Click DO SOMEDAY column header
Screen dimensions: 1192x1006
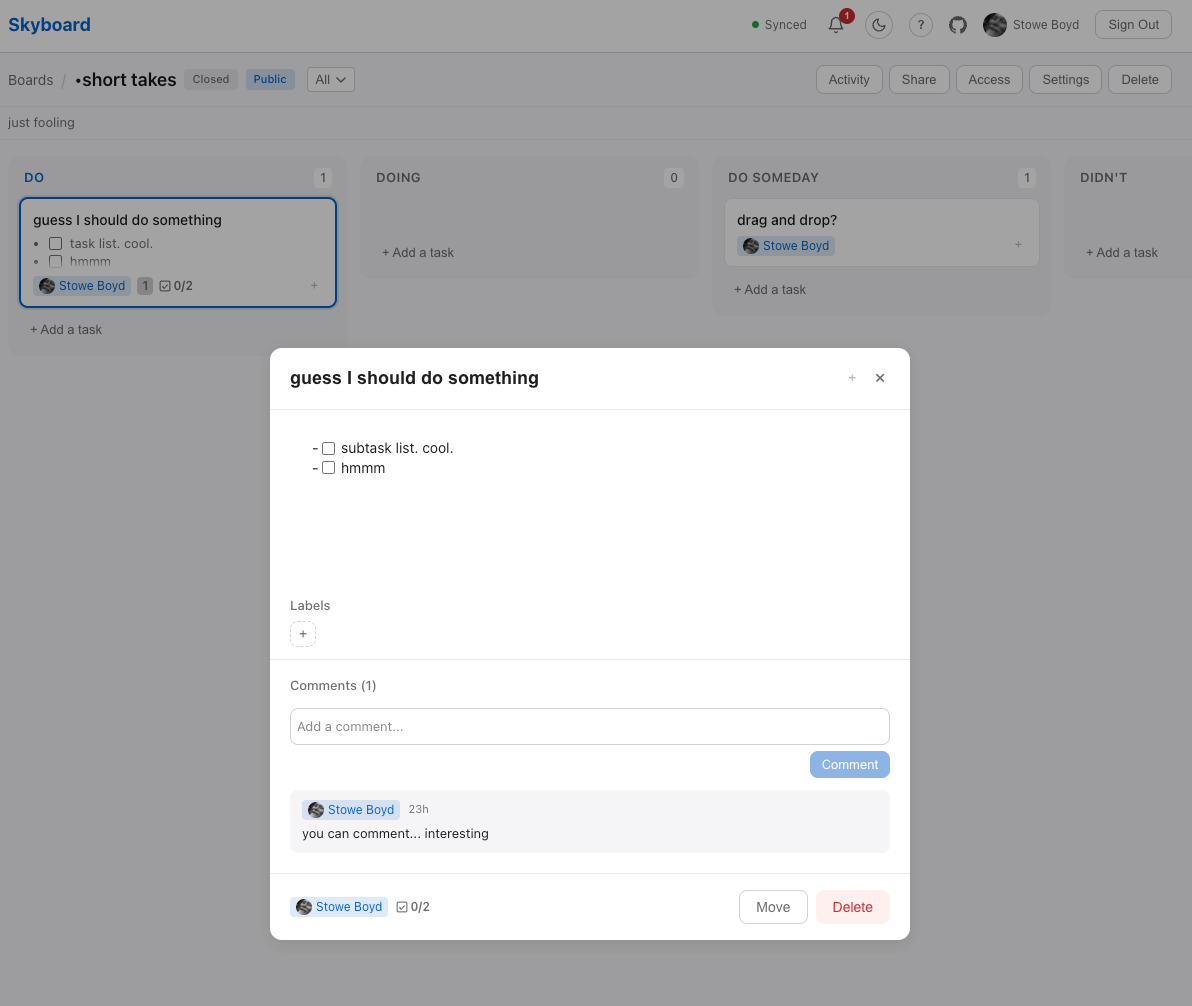click(x=773, y=178)
